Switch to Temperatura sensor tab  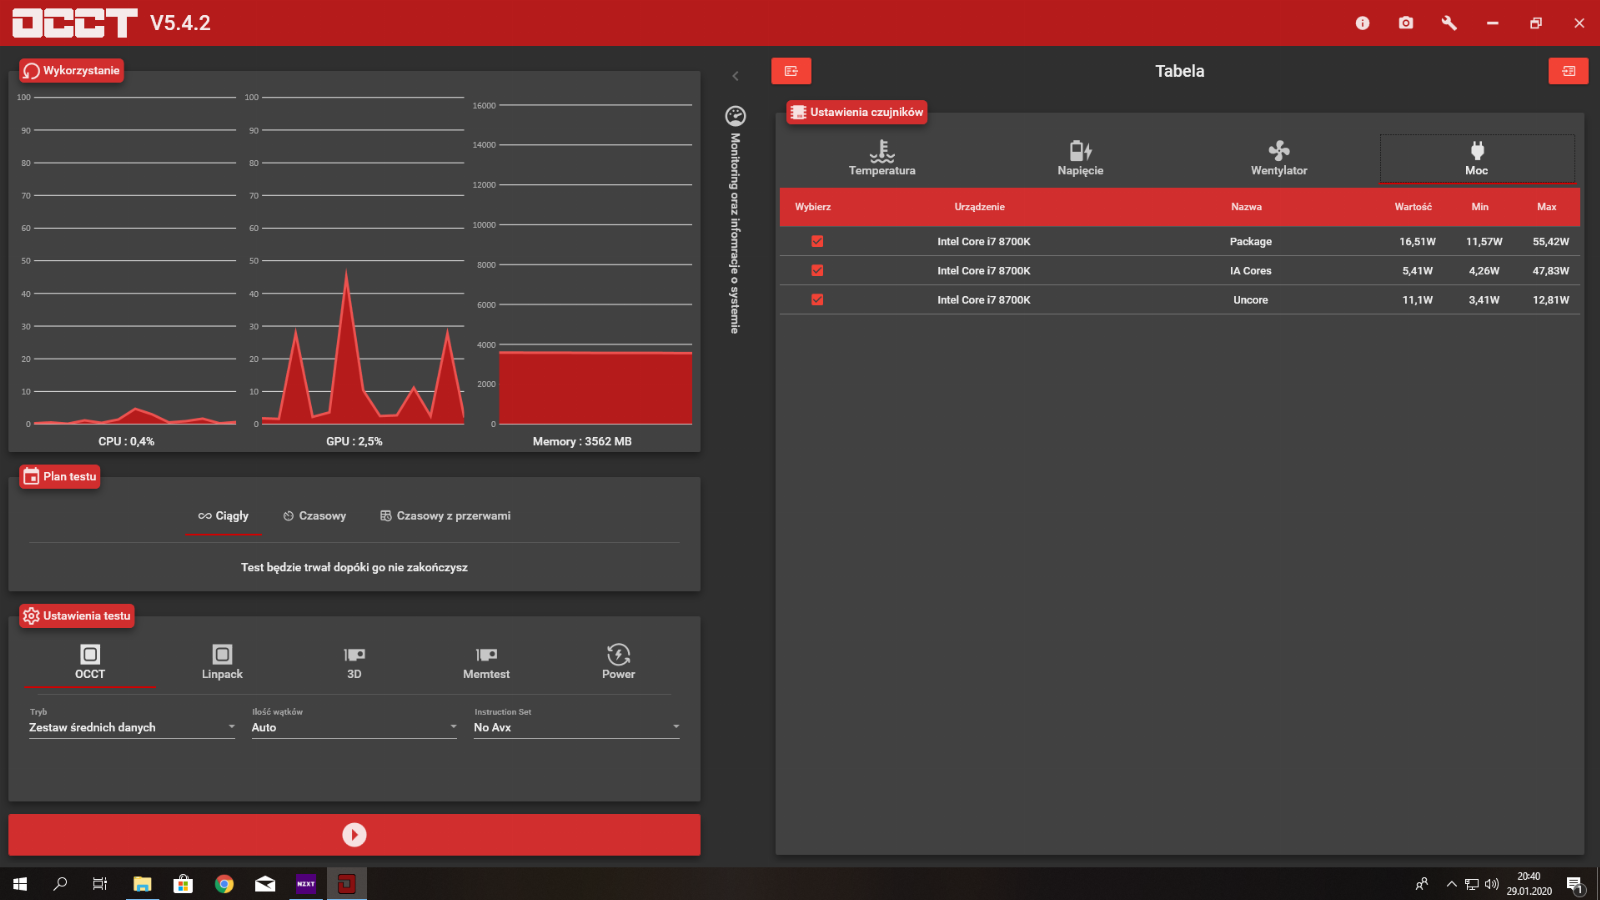pos(882,158)
